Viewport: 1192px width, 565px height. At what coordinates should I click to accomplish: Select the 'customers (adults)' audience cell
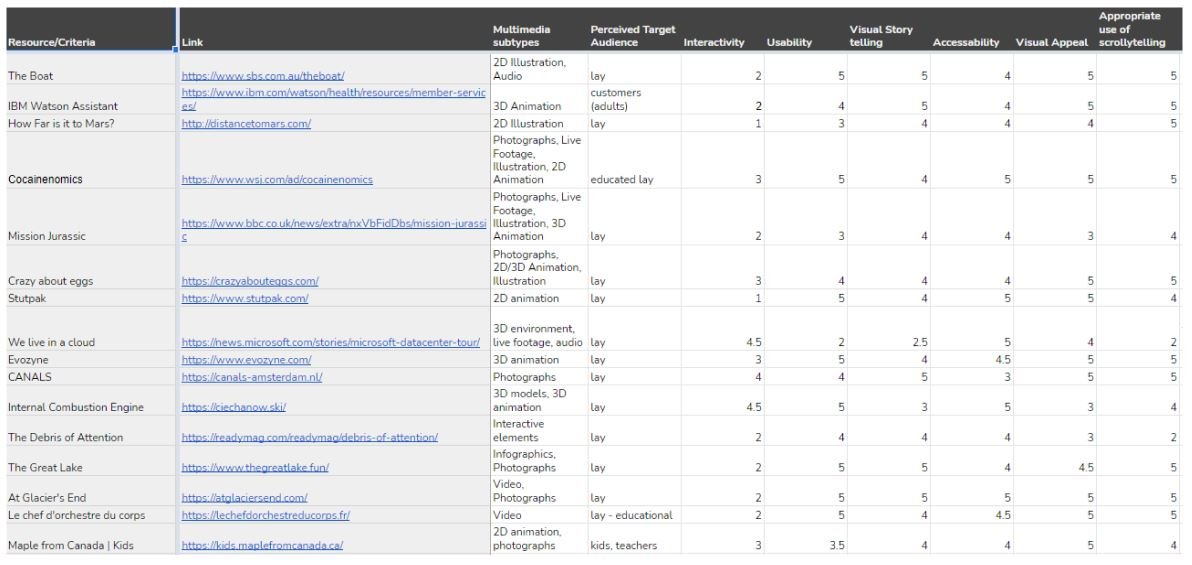(633, 100)
